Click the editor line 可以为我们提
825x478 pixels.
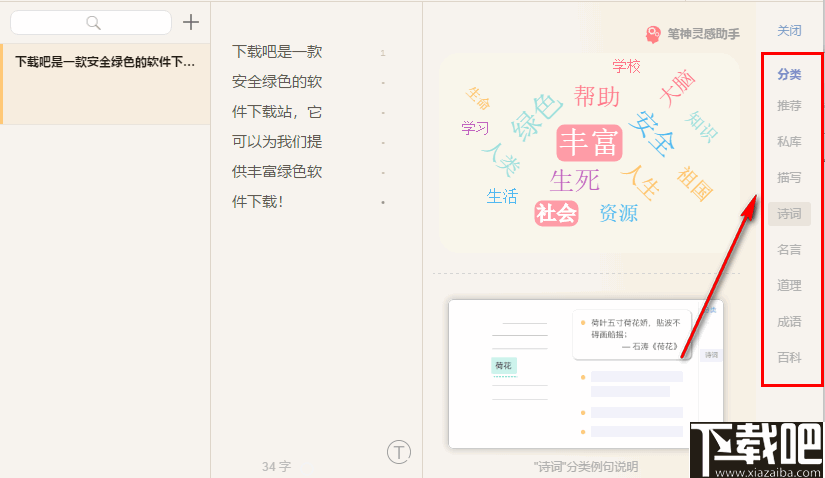tap(277, 142)
